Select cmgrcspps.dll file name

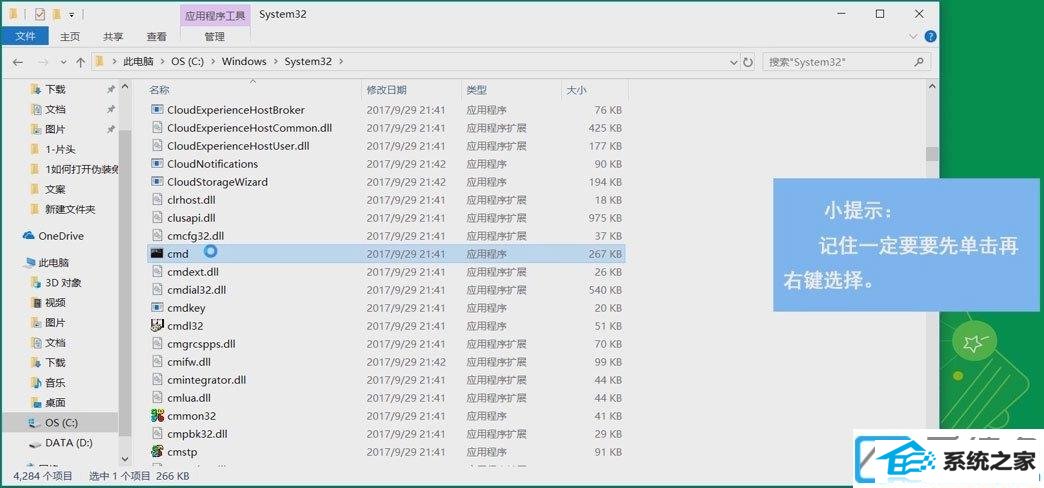202,344
